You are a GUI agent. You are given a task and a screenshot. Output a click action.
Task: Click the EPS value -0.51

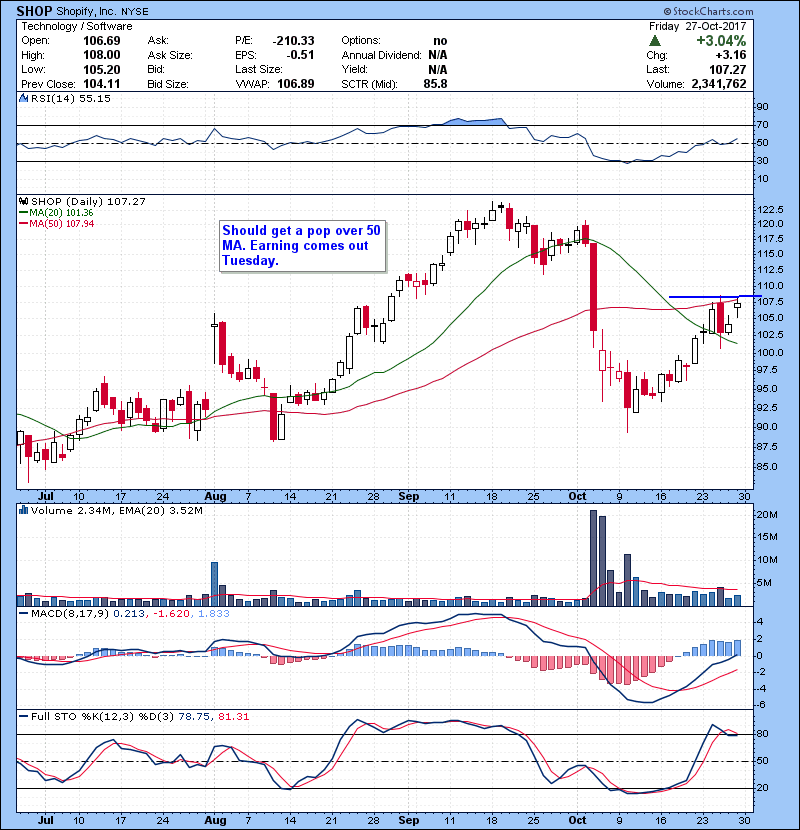[x=300, y=55]
